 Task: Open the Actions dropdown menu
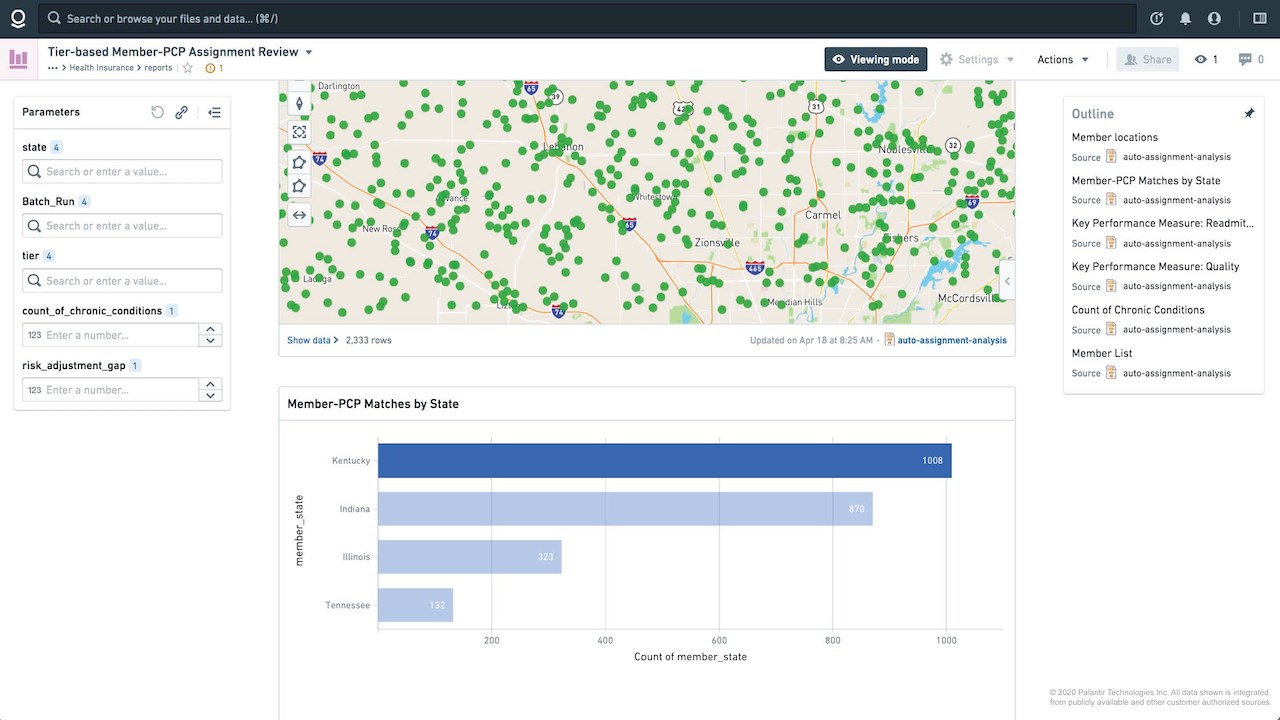pyautogui.click(x=1063, y=60)
